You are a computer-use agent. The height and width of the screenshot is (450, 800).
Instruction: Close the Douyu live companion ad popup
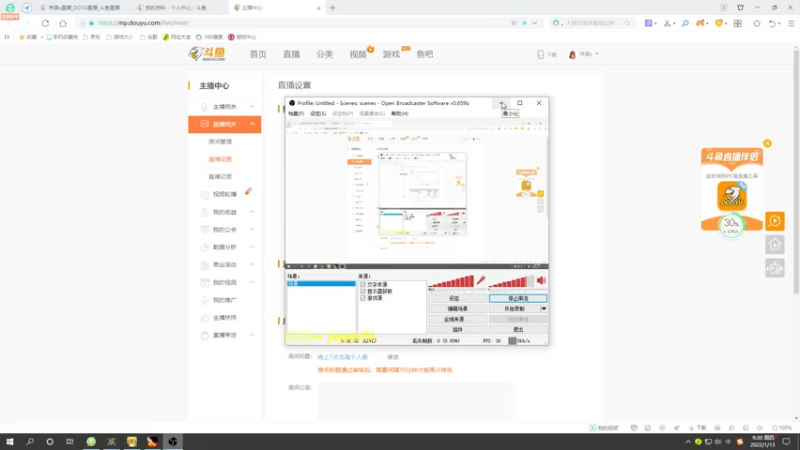767,143
